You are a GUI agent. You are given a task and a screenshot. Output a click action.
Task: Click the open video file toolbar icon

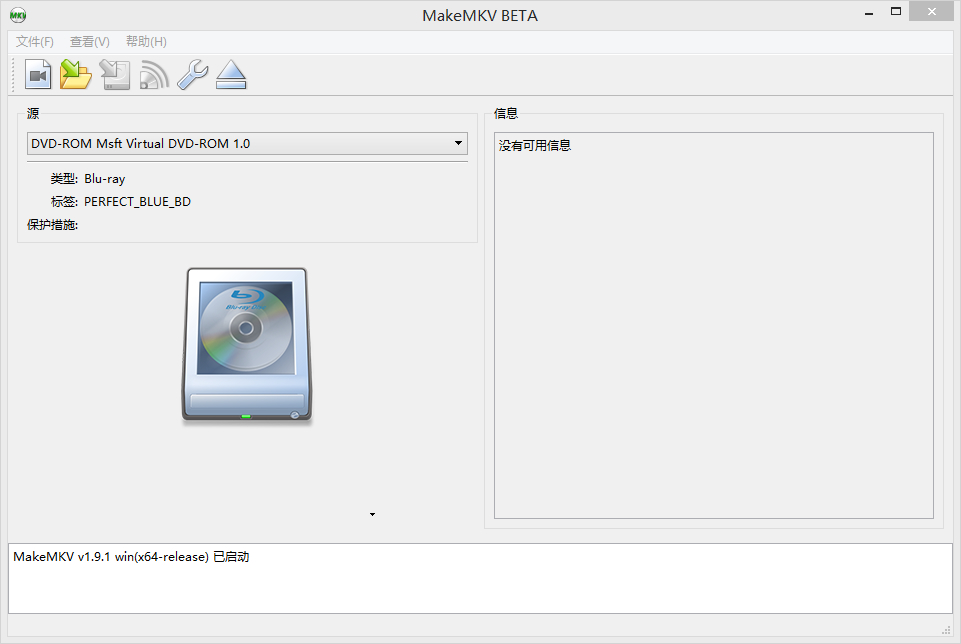pyautogui.click(x=39, y=75)
